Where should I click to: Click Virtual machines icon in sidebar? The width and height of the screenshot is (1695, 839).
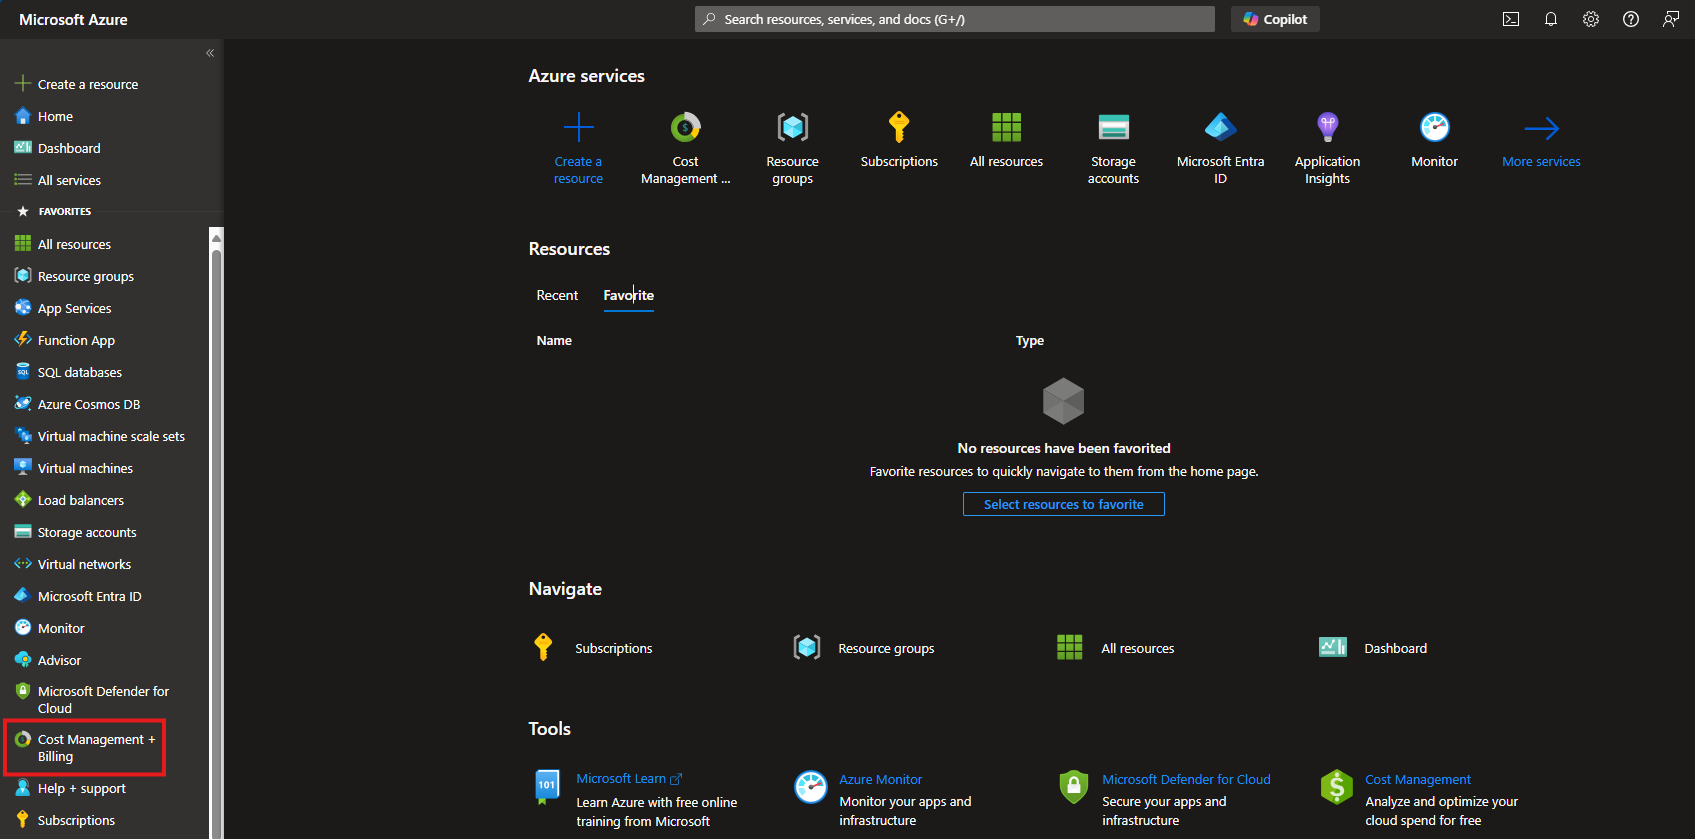click(x=23, y=468)
